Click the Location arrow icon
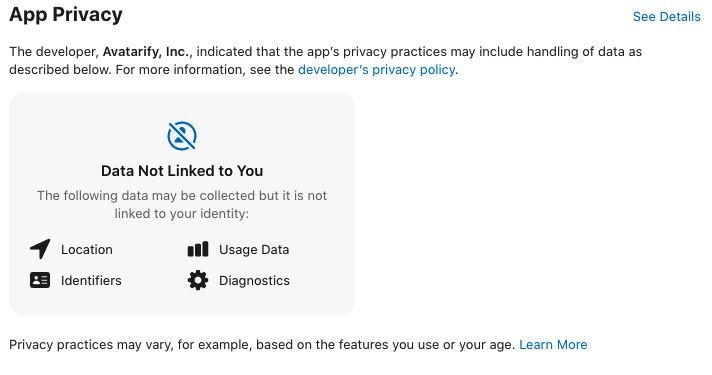The height and width of the screenshot is (375, 712). (40, 249)
